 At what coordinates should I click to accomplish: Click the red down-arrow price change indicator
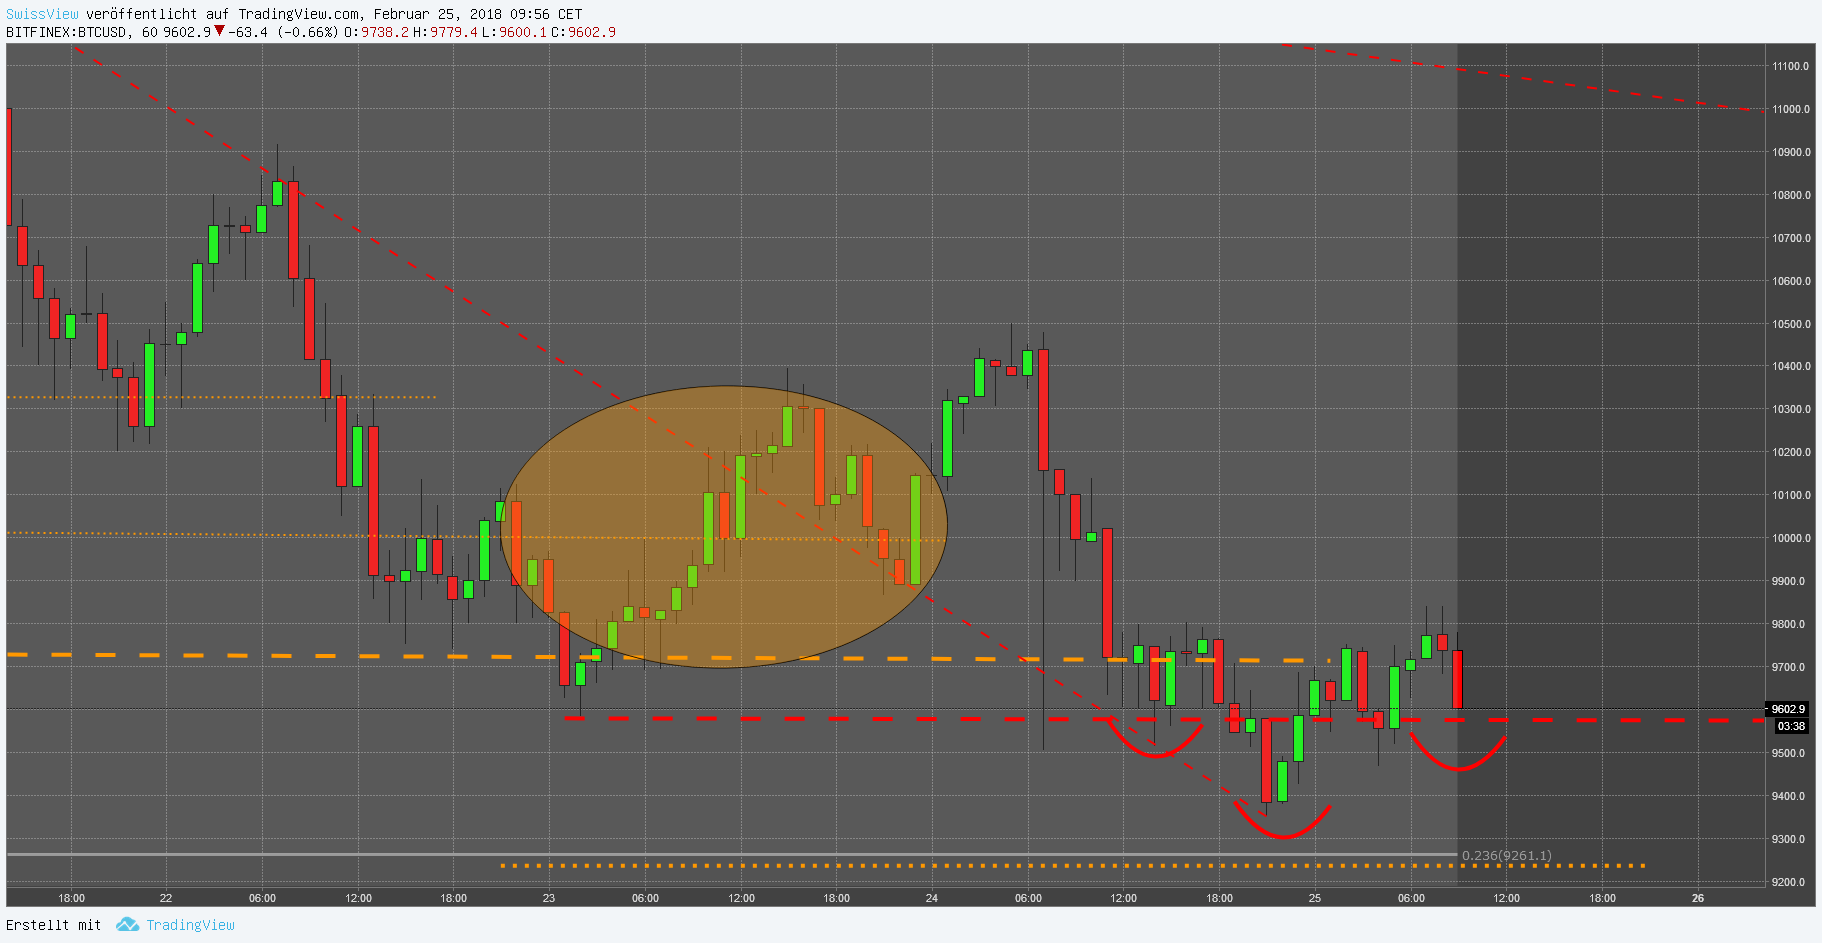pyautogui.click(x=219, y=31)
